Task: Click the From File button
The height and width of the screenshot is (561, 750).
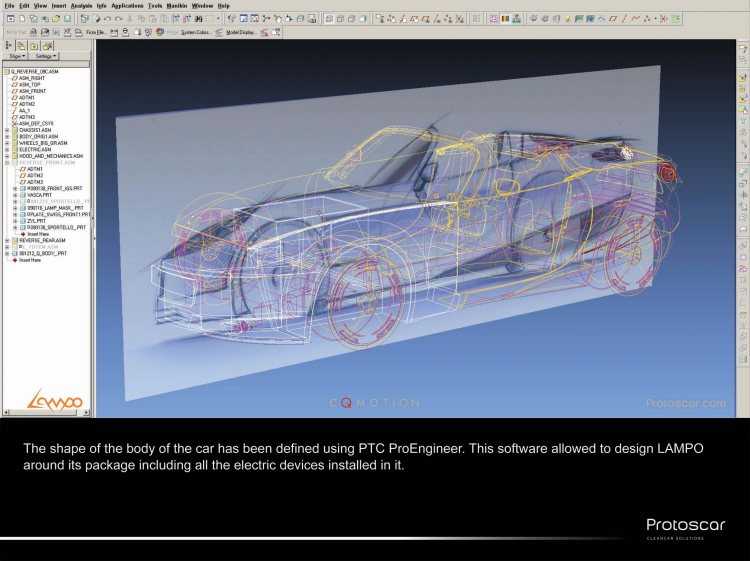Action: click(x=97, y=32)
